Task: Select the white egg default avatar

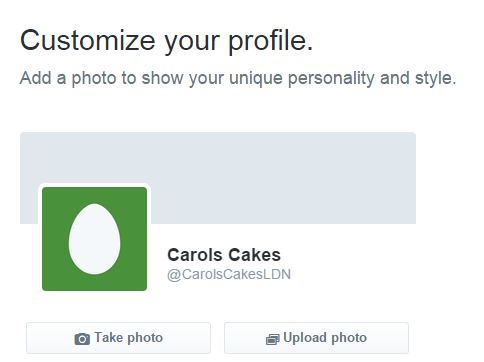Action: (95, 239)
